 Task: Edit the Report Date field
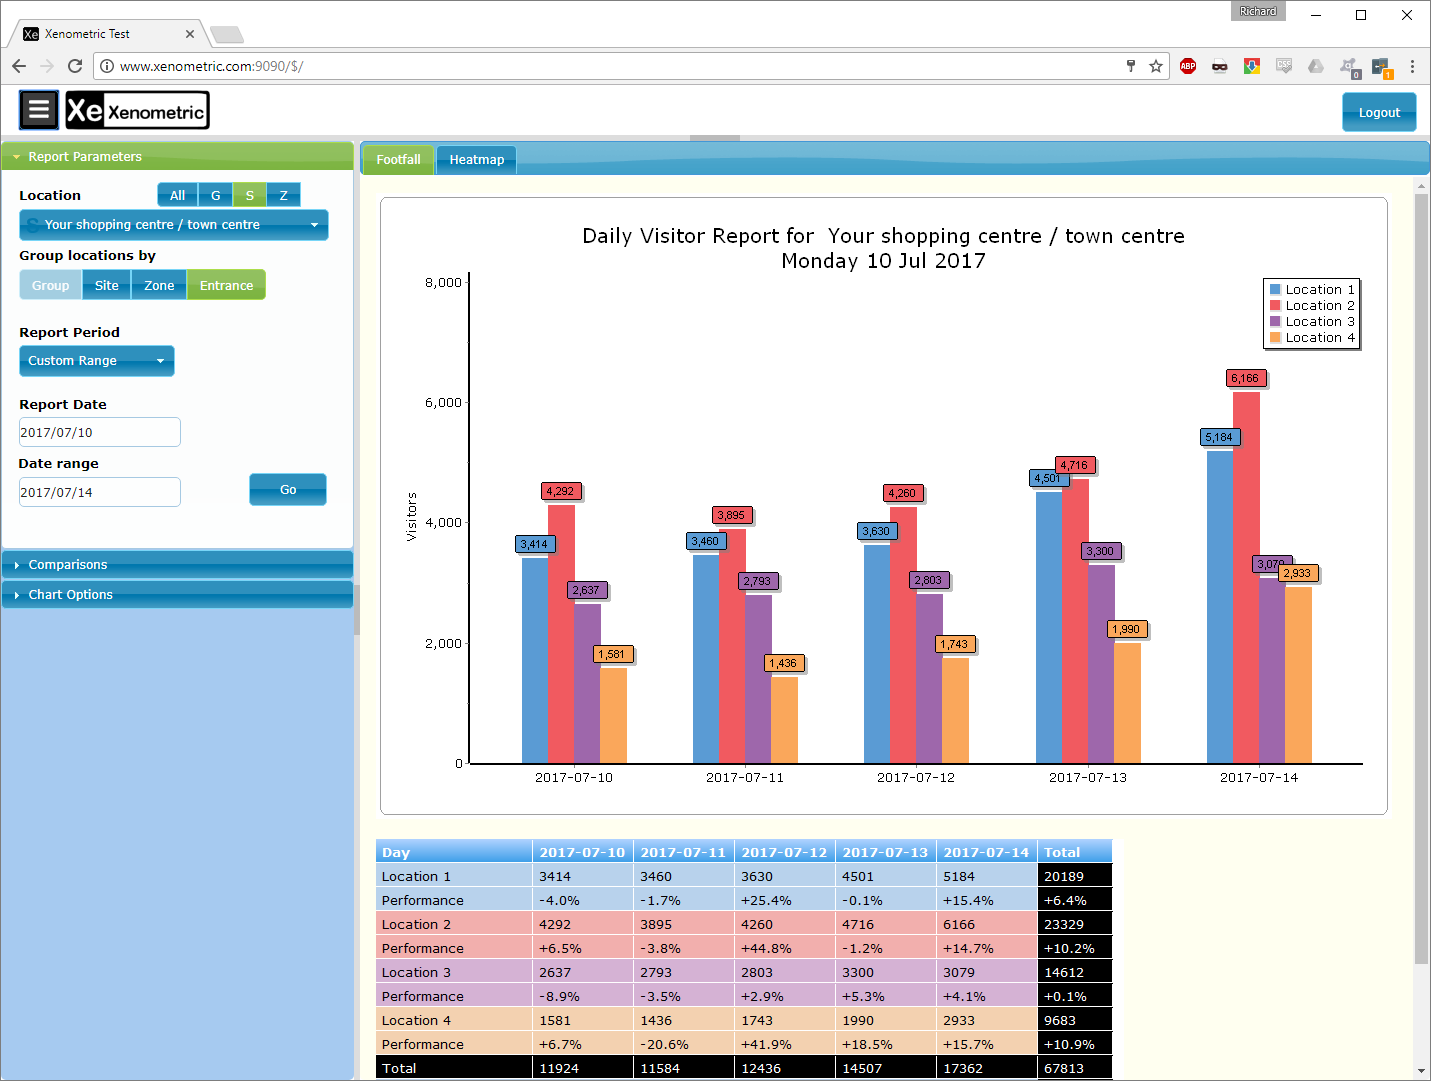100,432
